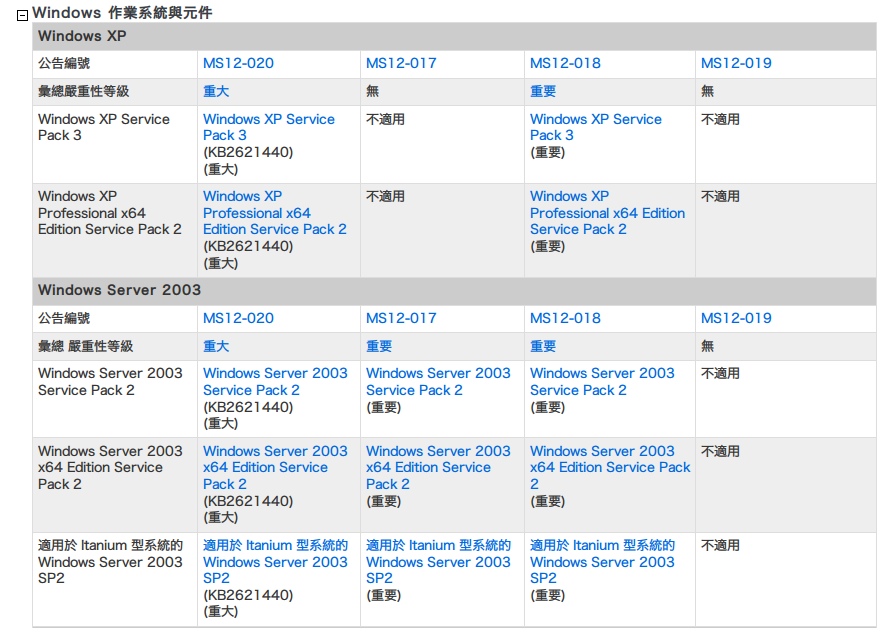Collapse the Windows 作業系統與元件 section
The image size is (881, 628).
tap(22, 15)
